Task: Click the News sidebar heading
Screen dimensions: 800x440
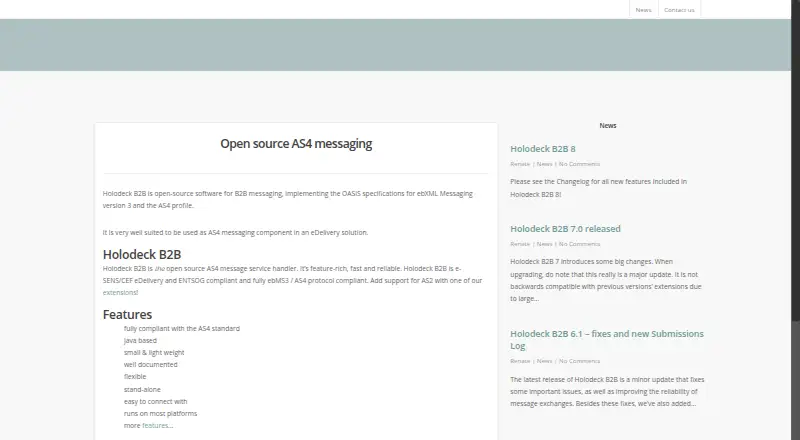Action: 608,126
